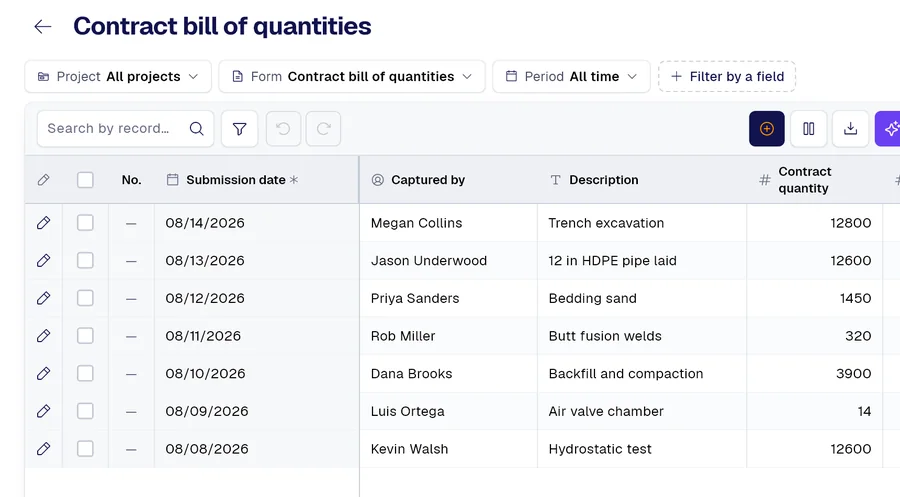Viewport: 900px width, 497px height.
Task: Click Filter by a field button
Action: click(x=727, y=76)
